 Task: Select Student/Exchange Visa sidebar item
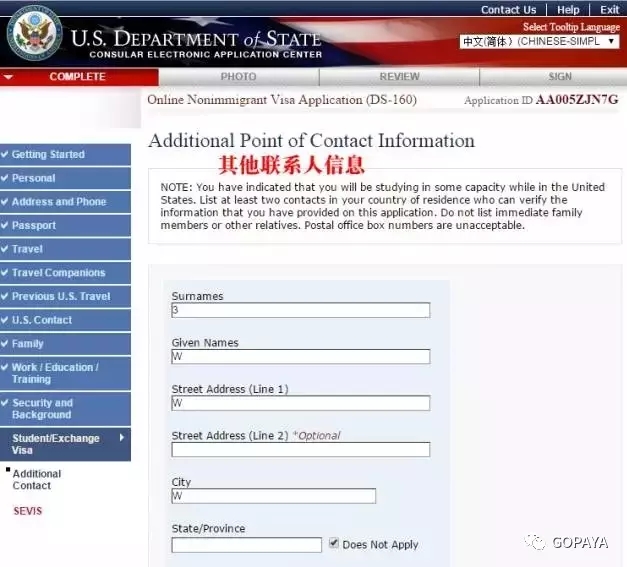coord(65,444)
